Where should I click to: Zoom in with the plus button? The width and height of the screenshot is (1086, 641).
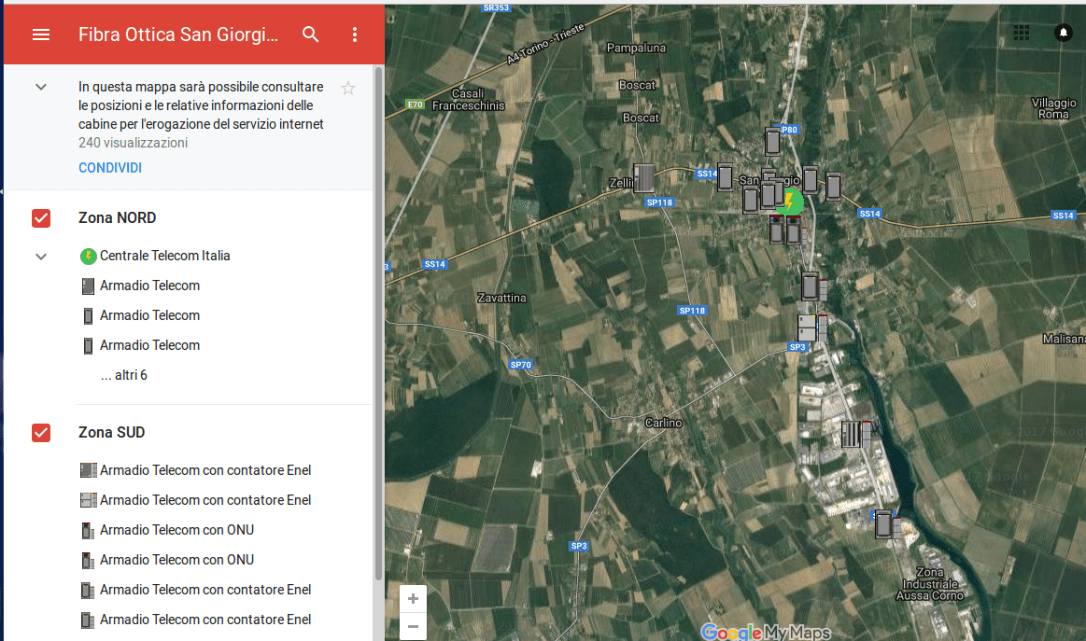[413, 599]
